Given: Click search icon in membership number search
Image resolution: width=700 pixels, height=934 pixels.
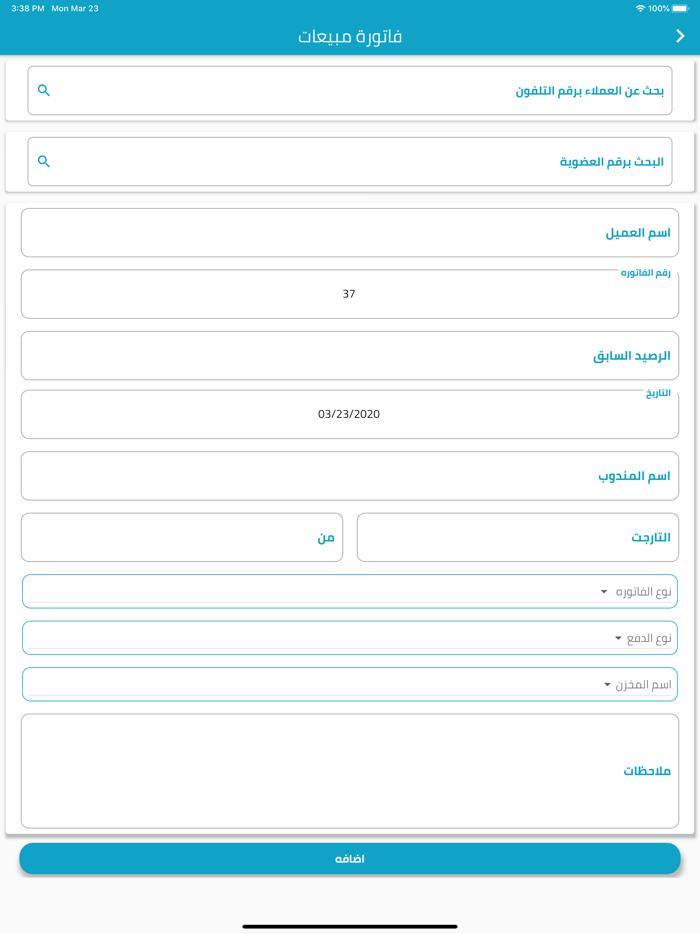Looking at the screenshot, I should (x=44, y=161).
